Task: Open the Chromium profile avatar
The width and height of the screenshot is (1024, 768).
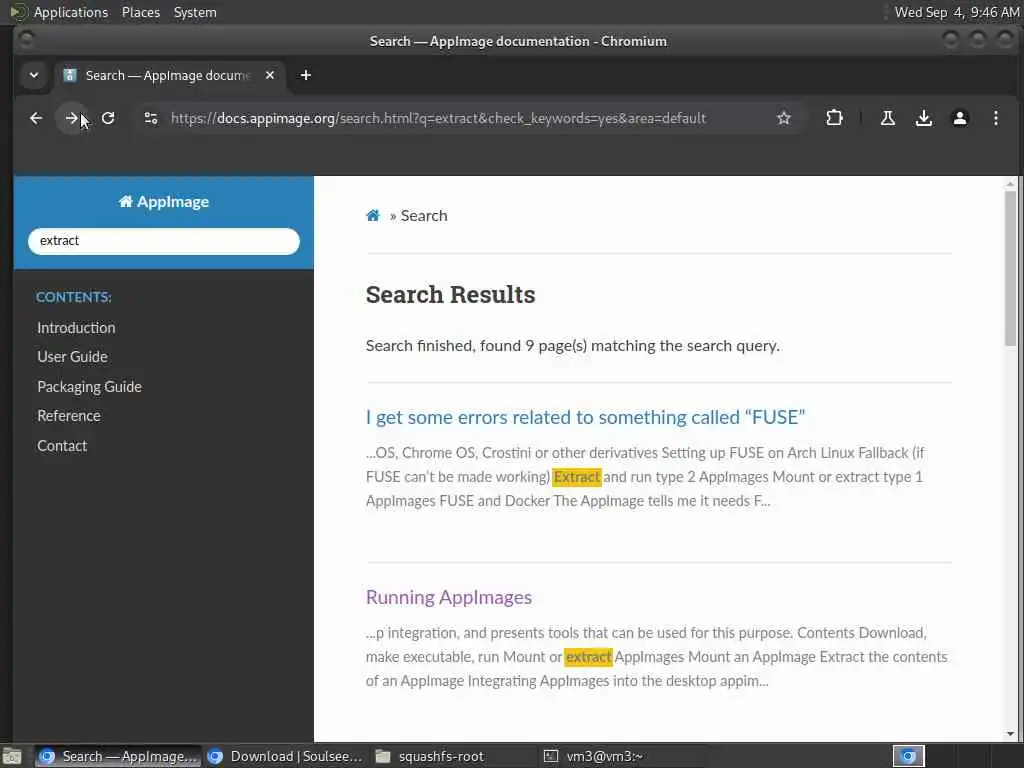Action: pyautogui.click(x=959, y=118)
